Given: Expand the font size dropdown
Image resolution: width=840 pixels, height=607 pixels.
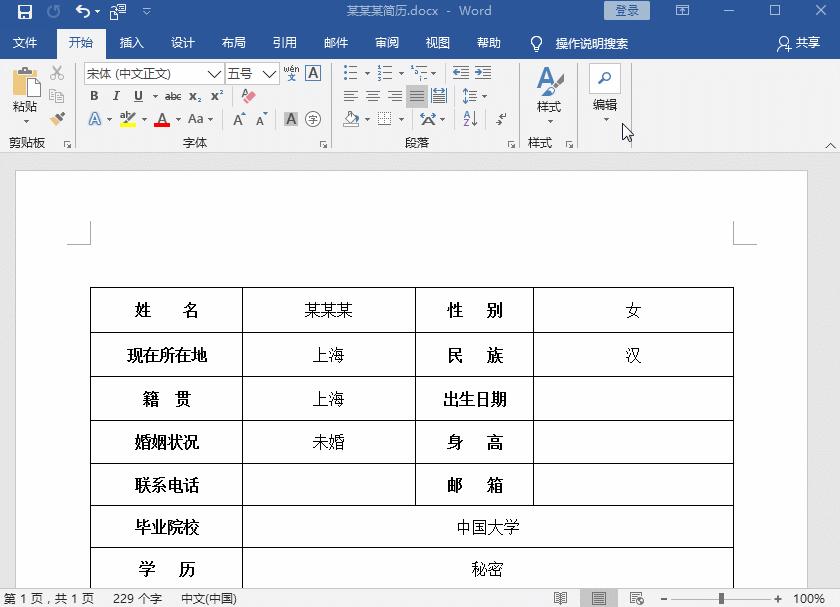Looking at the screenshot, I should [x=270, y=74].
